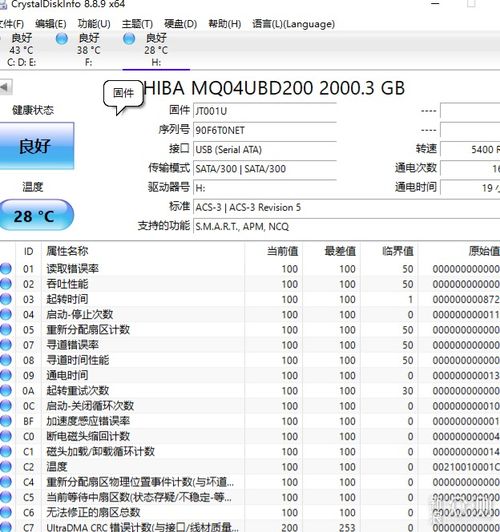Screen dimensions: 500x532
Task: Click status icon of row 04 启动-停止次数
Action: [x=5, y=315]
